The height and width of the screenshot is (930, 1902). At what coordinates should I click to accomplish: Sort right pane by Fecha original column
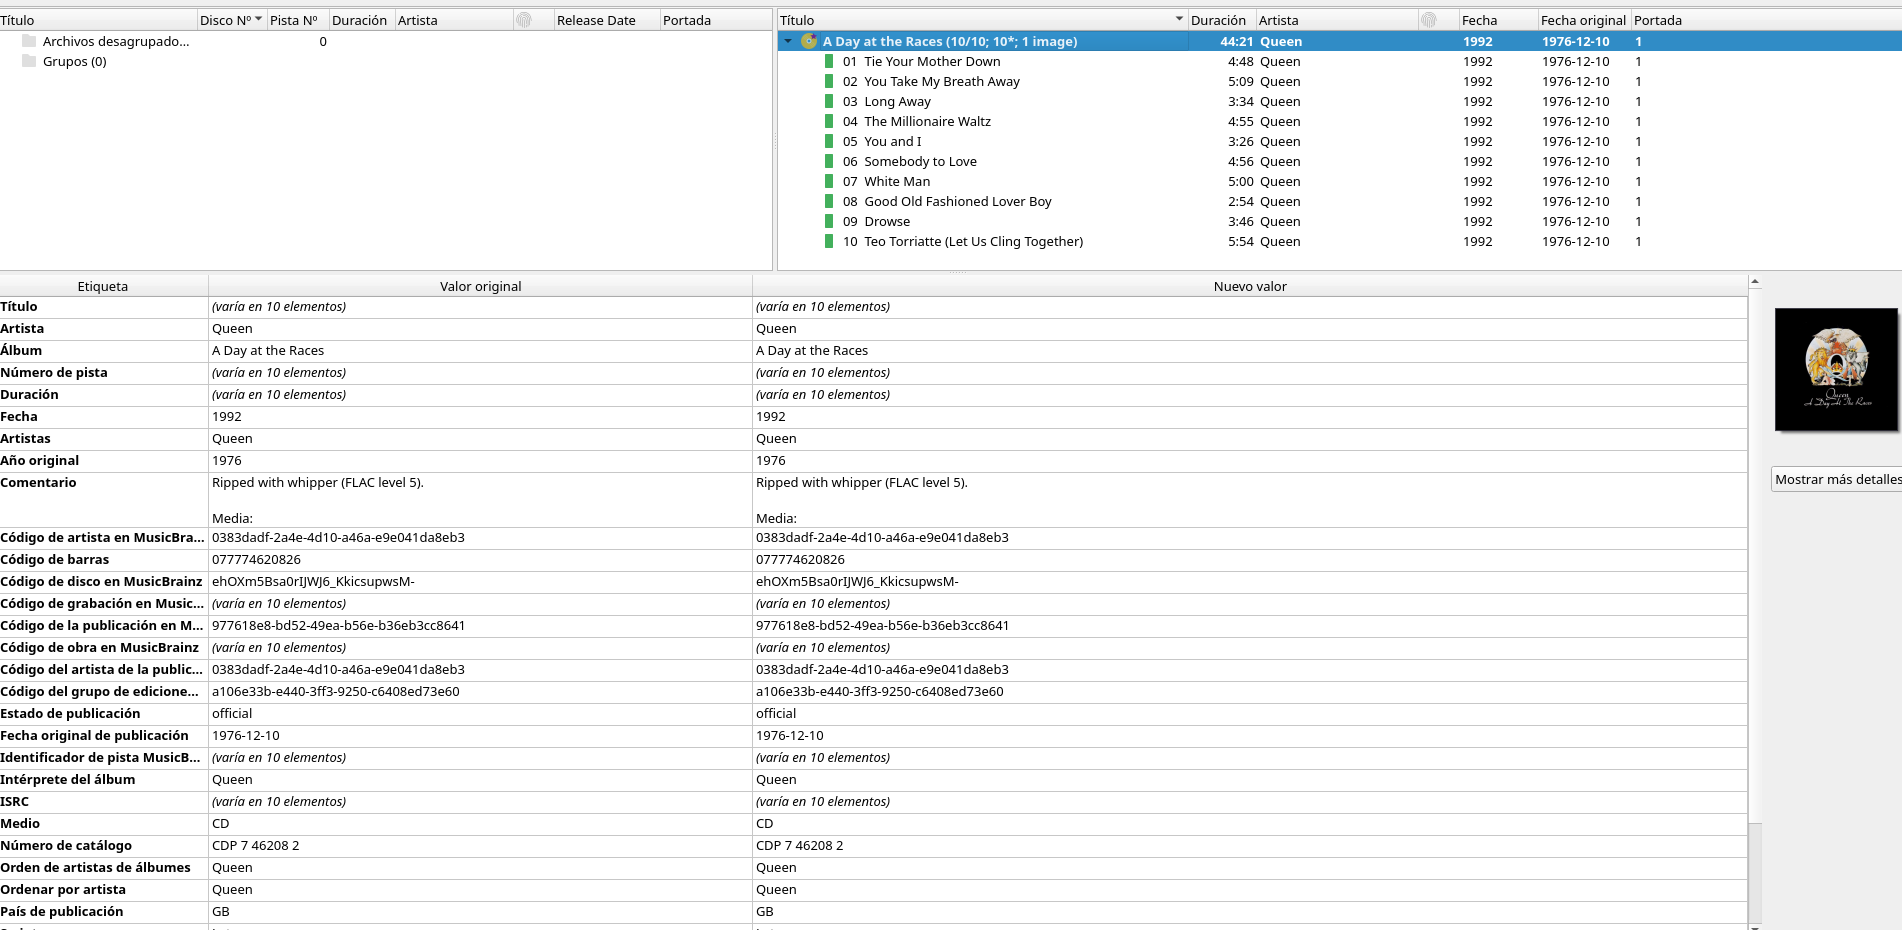click(1584, 20)
